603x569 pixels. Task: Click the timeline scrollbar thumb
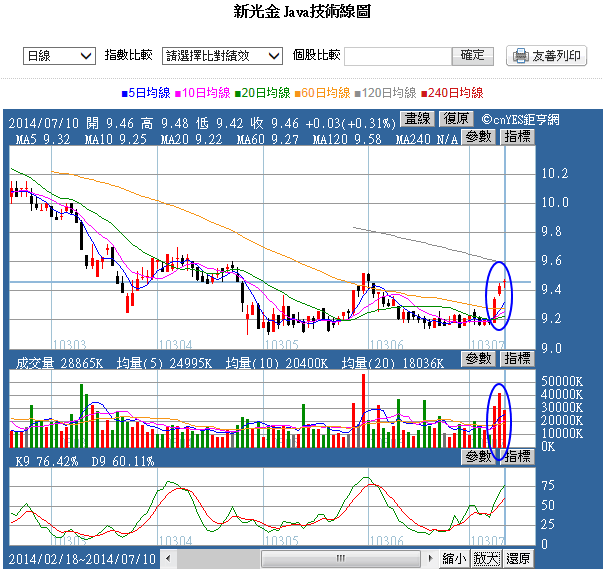coord(341,558)
